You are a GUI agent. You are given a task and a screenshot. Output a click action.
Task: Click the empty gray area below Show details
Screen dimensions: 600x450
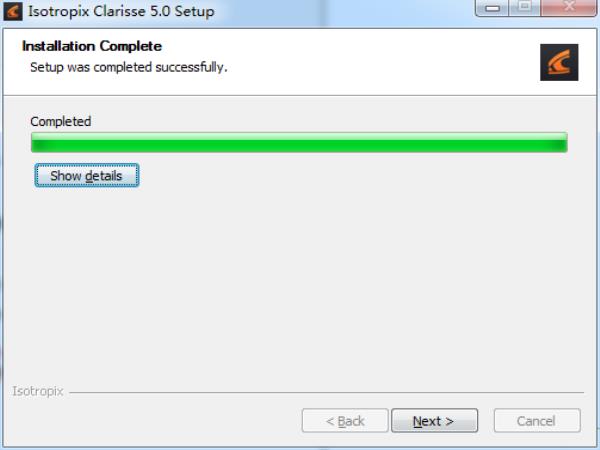[x=299, y=283]
